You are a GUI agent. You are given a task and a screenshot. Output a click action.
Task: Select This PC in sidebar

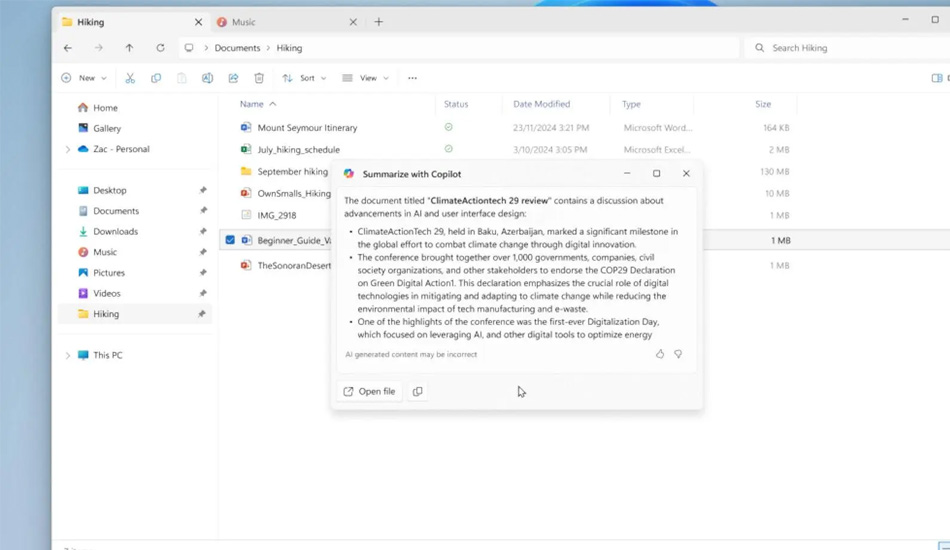(100, 356)
